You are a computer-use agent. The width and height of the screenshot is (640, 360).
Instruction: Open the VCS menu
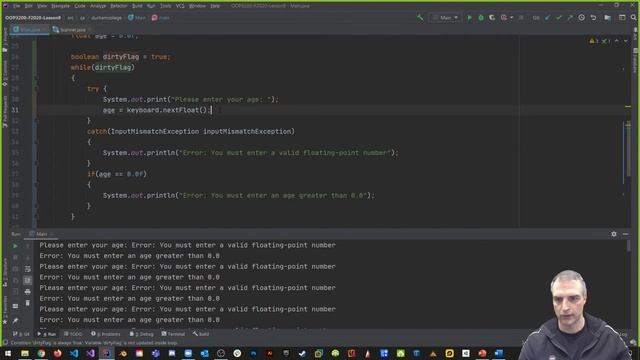pyautogui.click(x=180, y=6)
